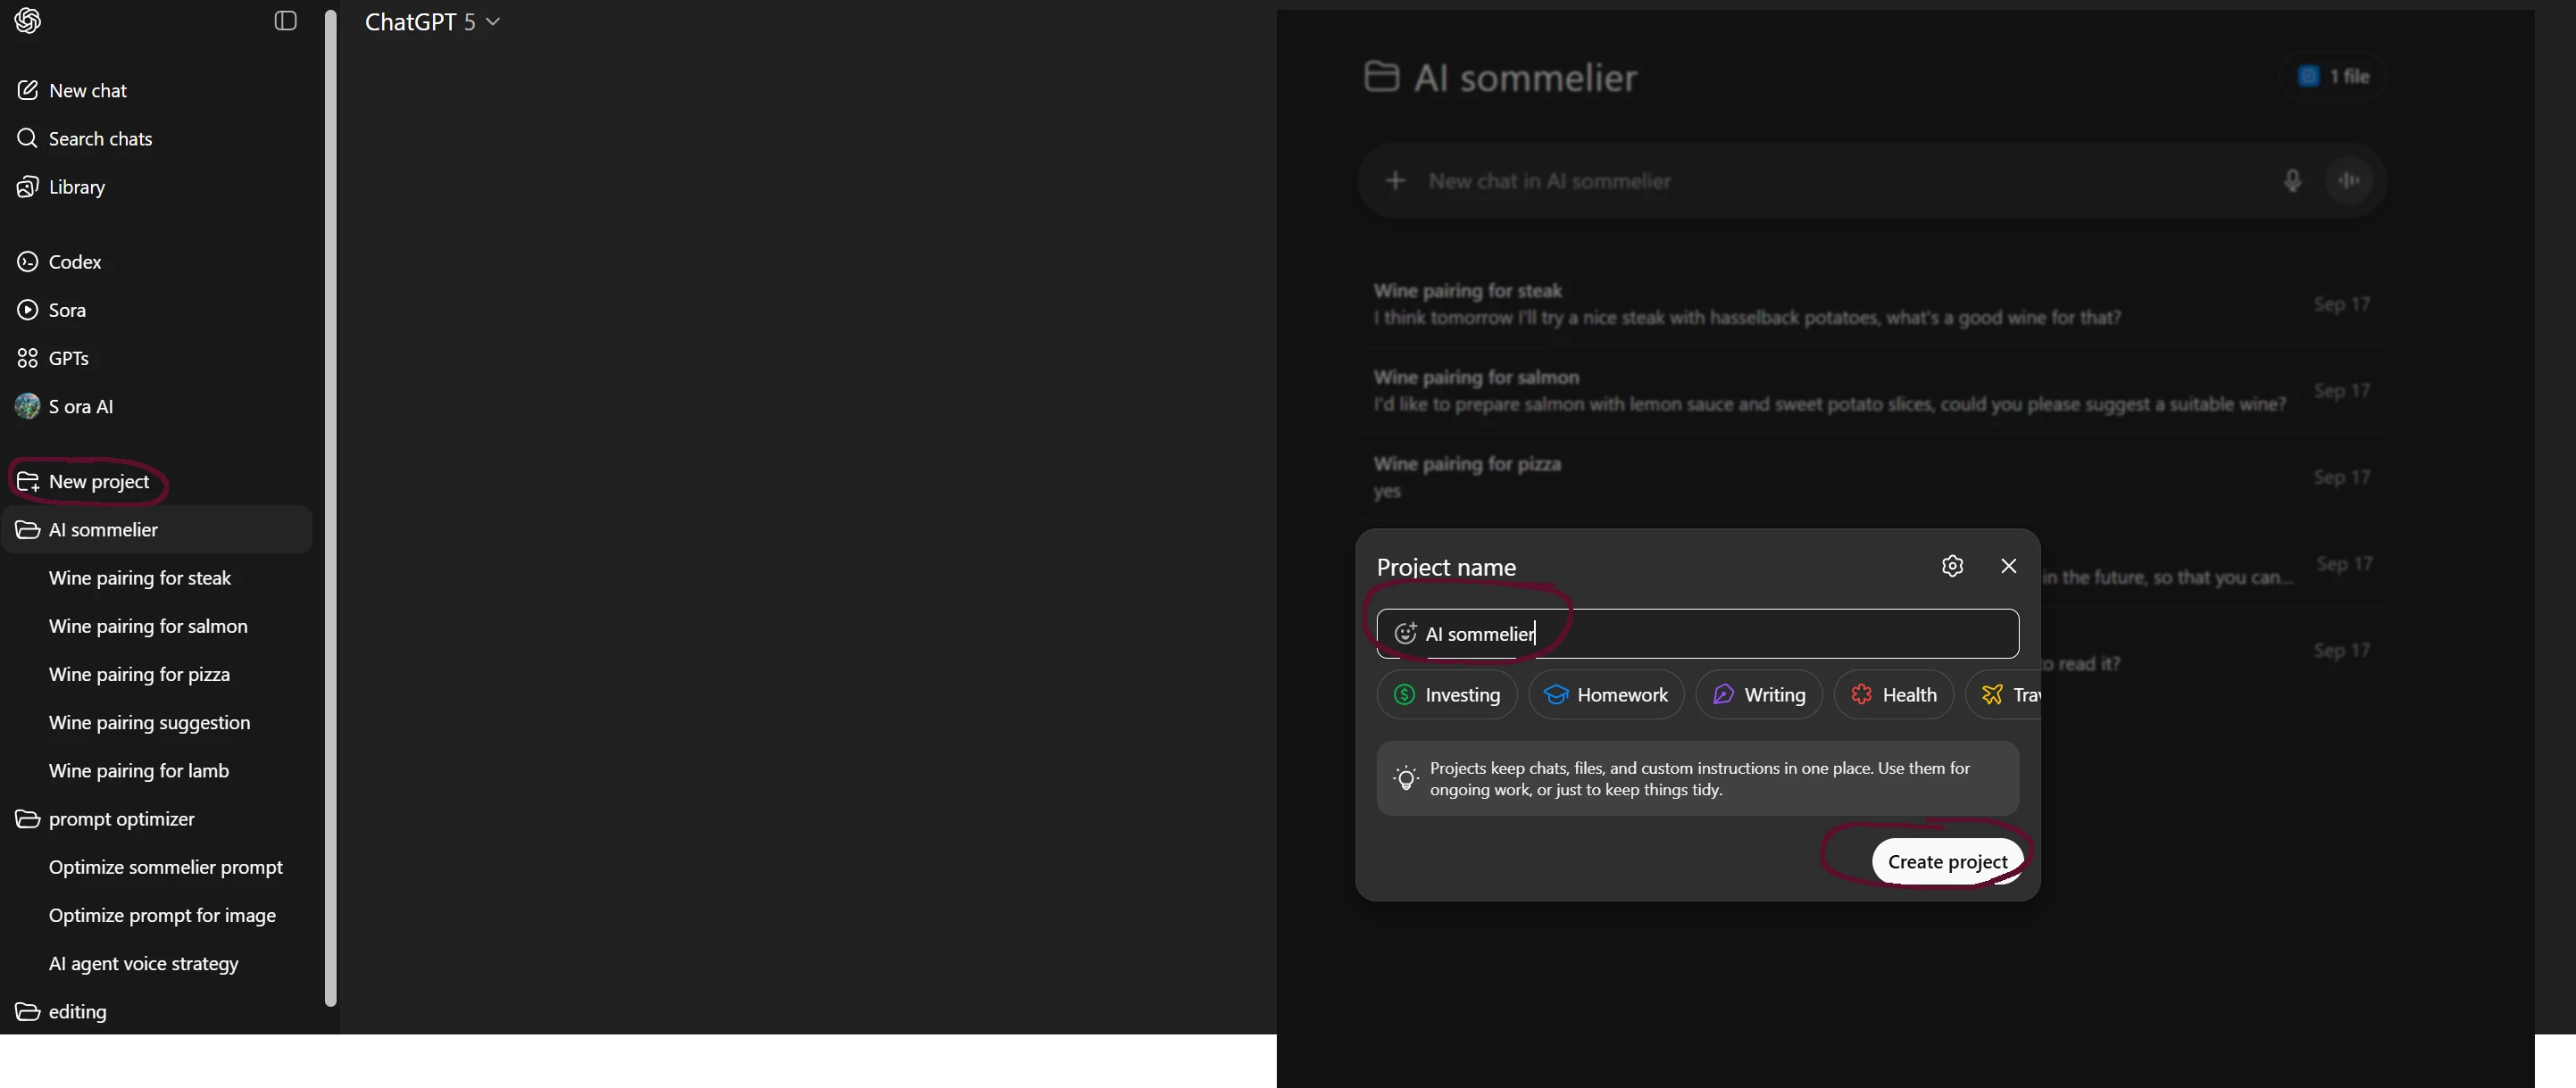Open the Library icon
Image resolution: width=2576 pixels, height=1088 pixels.
(28, 187)
